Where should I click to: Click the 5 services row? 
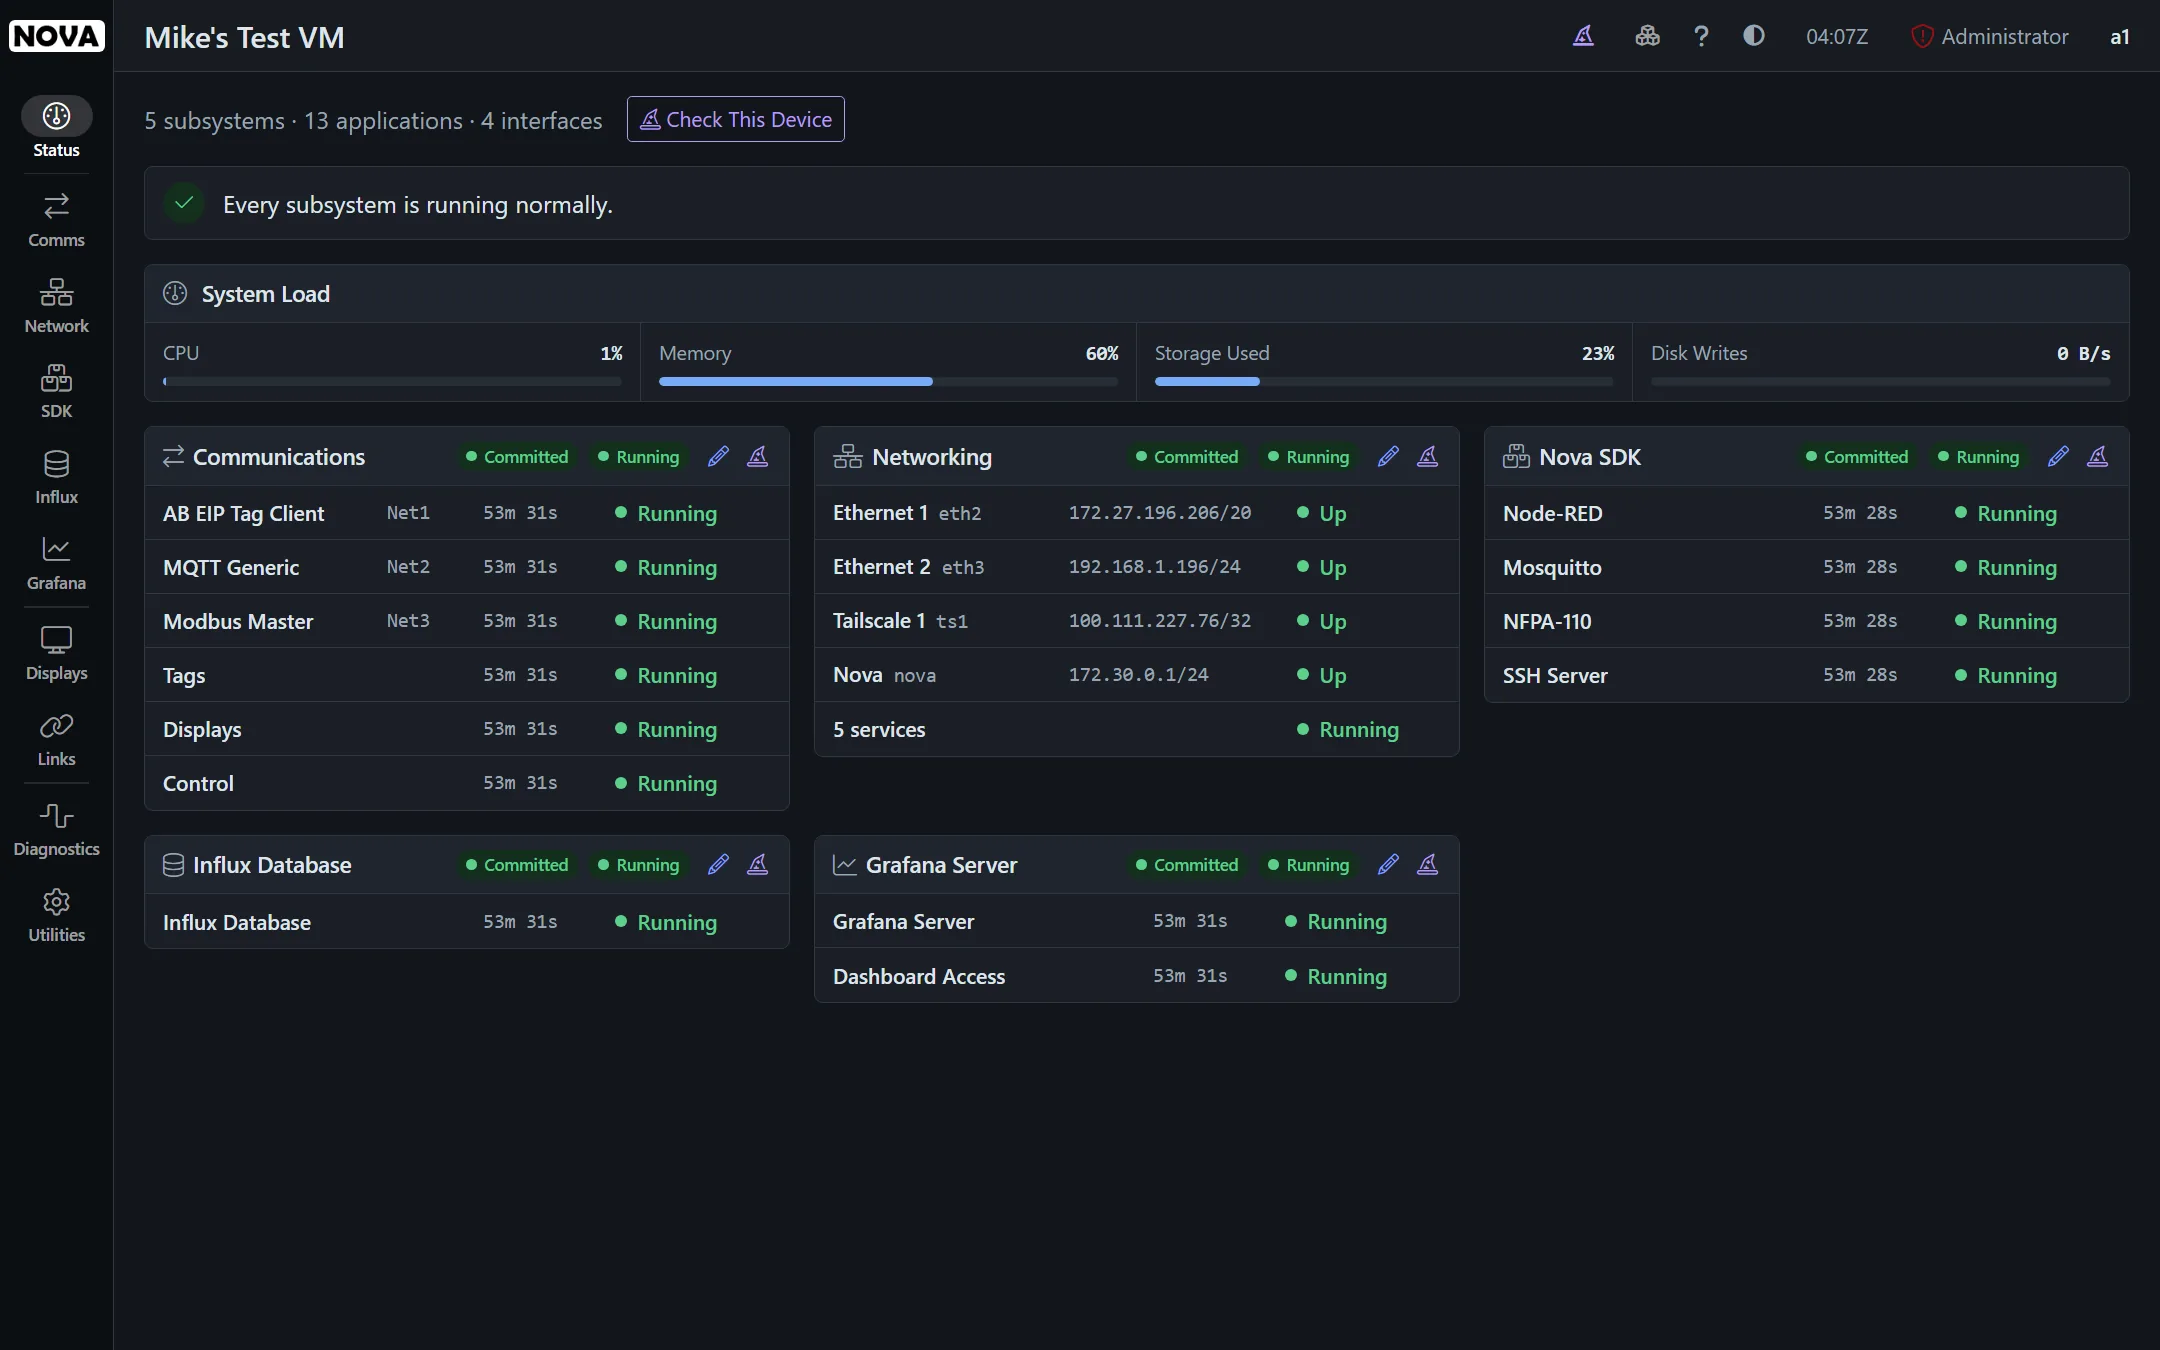tap(1137, 729)
